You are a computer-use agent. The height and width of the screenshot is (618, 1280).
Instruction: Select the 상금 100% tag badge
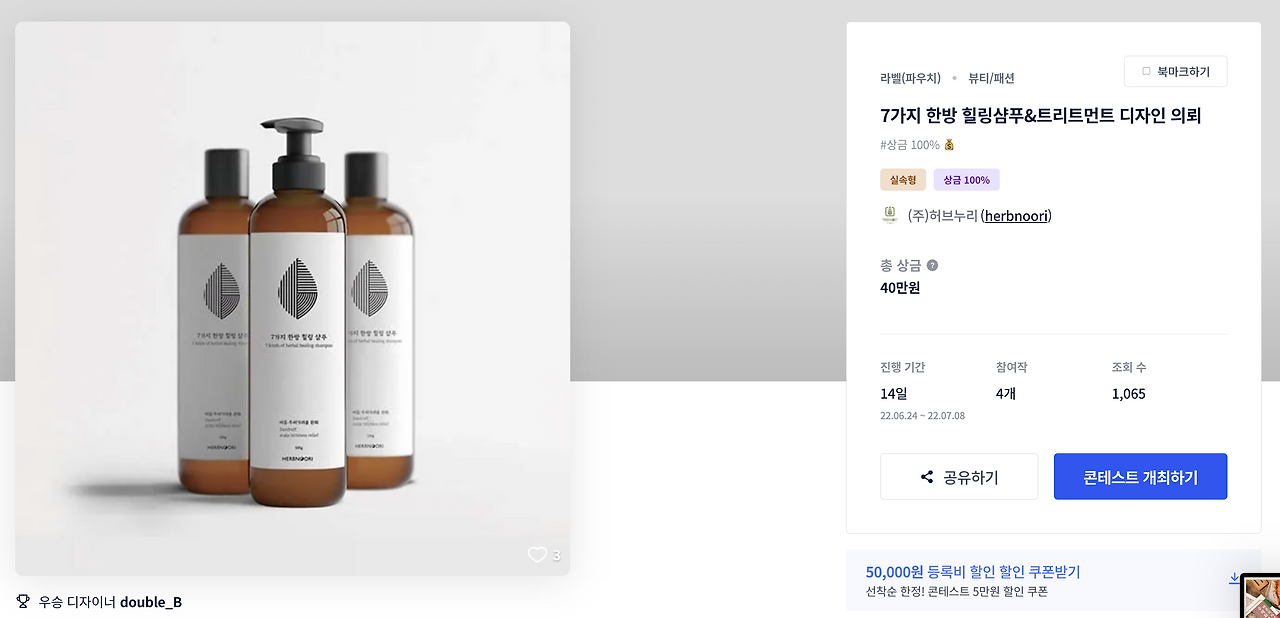pyautogui.click(x=966, y=180)
